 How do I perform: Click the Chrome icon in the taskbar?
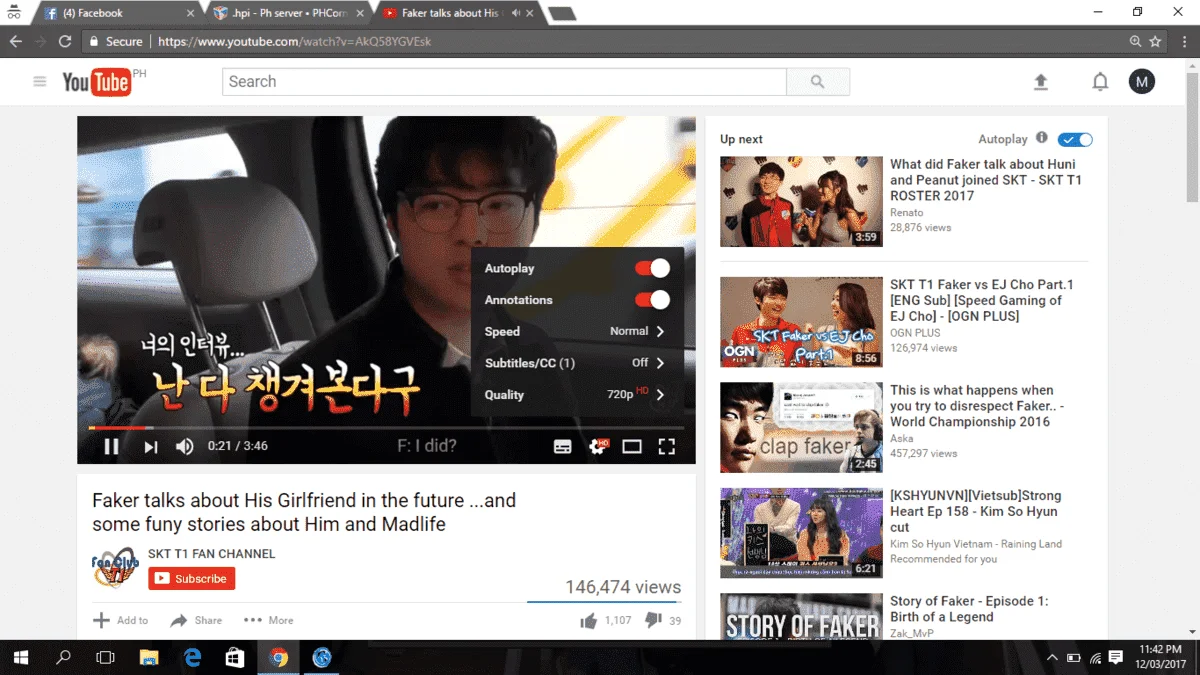[x=279, y=657]
